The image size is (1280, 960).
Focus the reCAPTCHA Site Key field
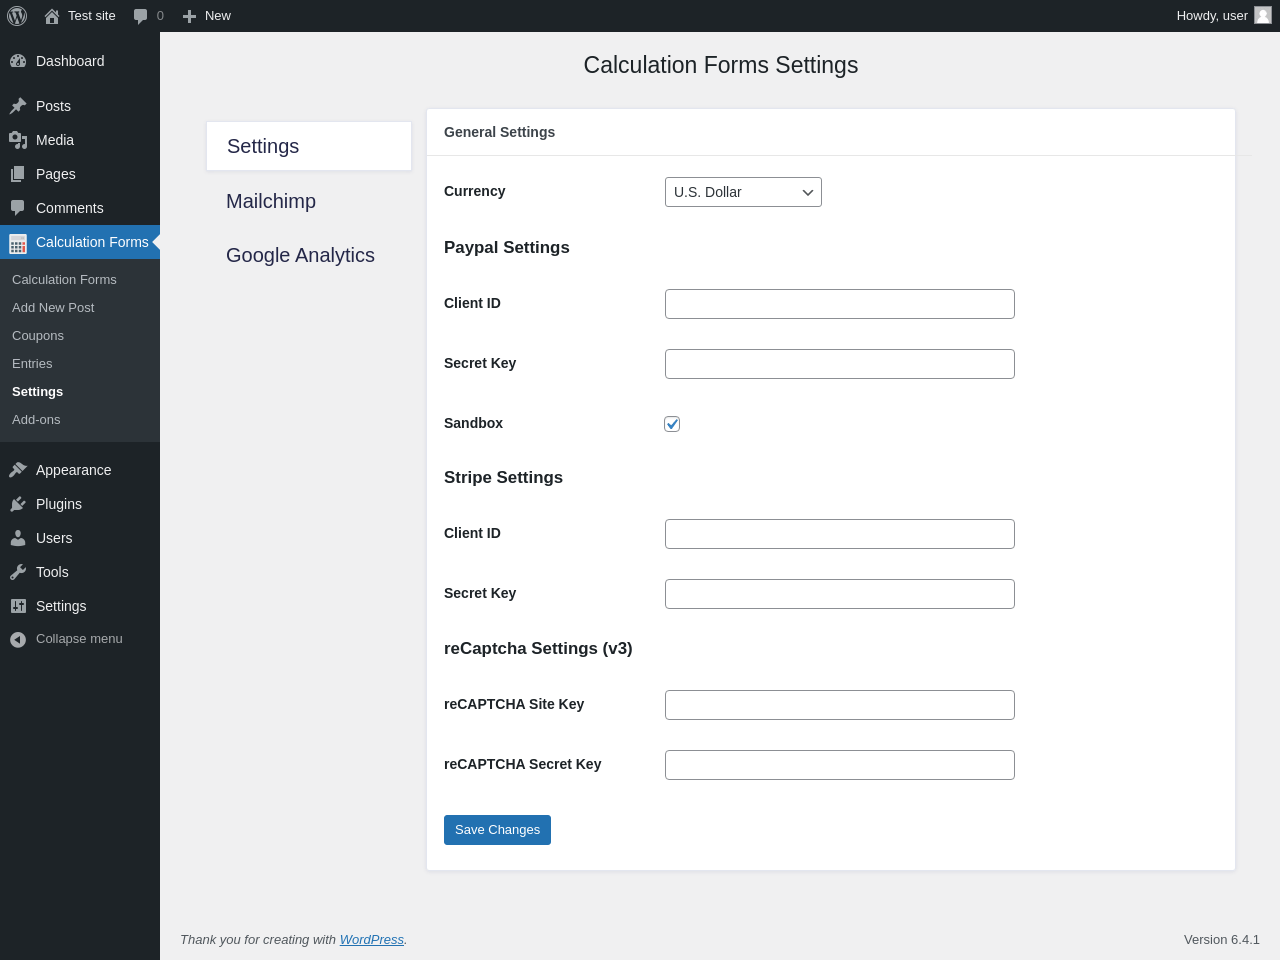pyautogui.click(x=840, y=705)
